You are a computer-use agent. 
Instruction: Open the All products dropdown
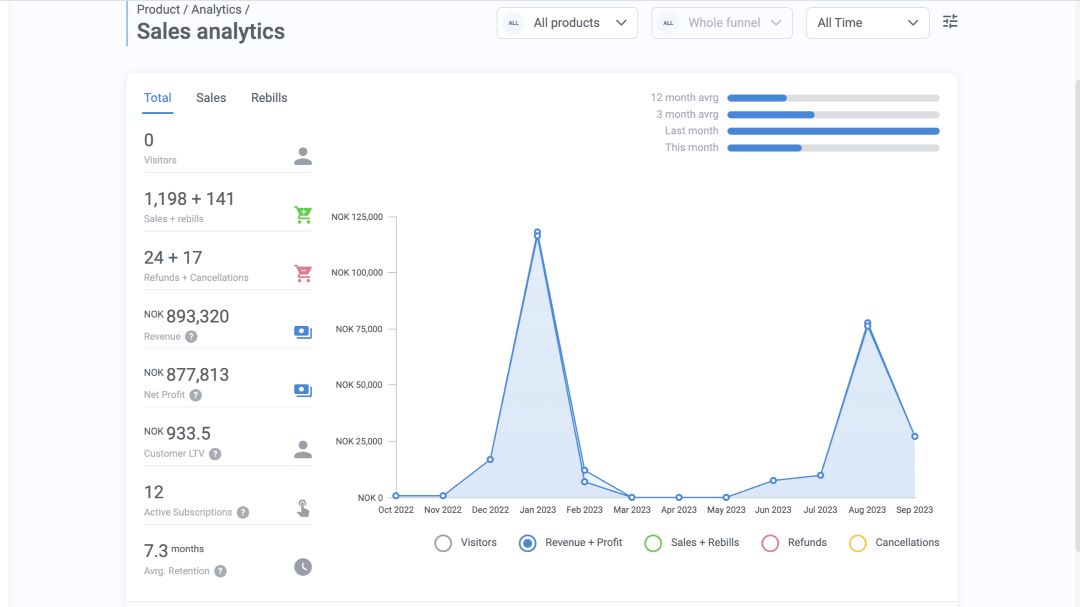pyautogui.click(x=567, y=23)
